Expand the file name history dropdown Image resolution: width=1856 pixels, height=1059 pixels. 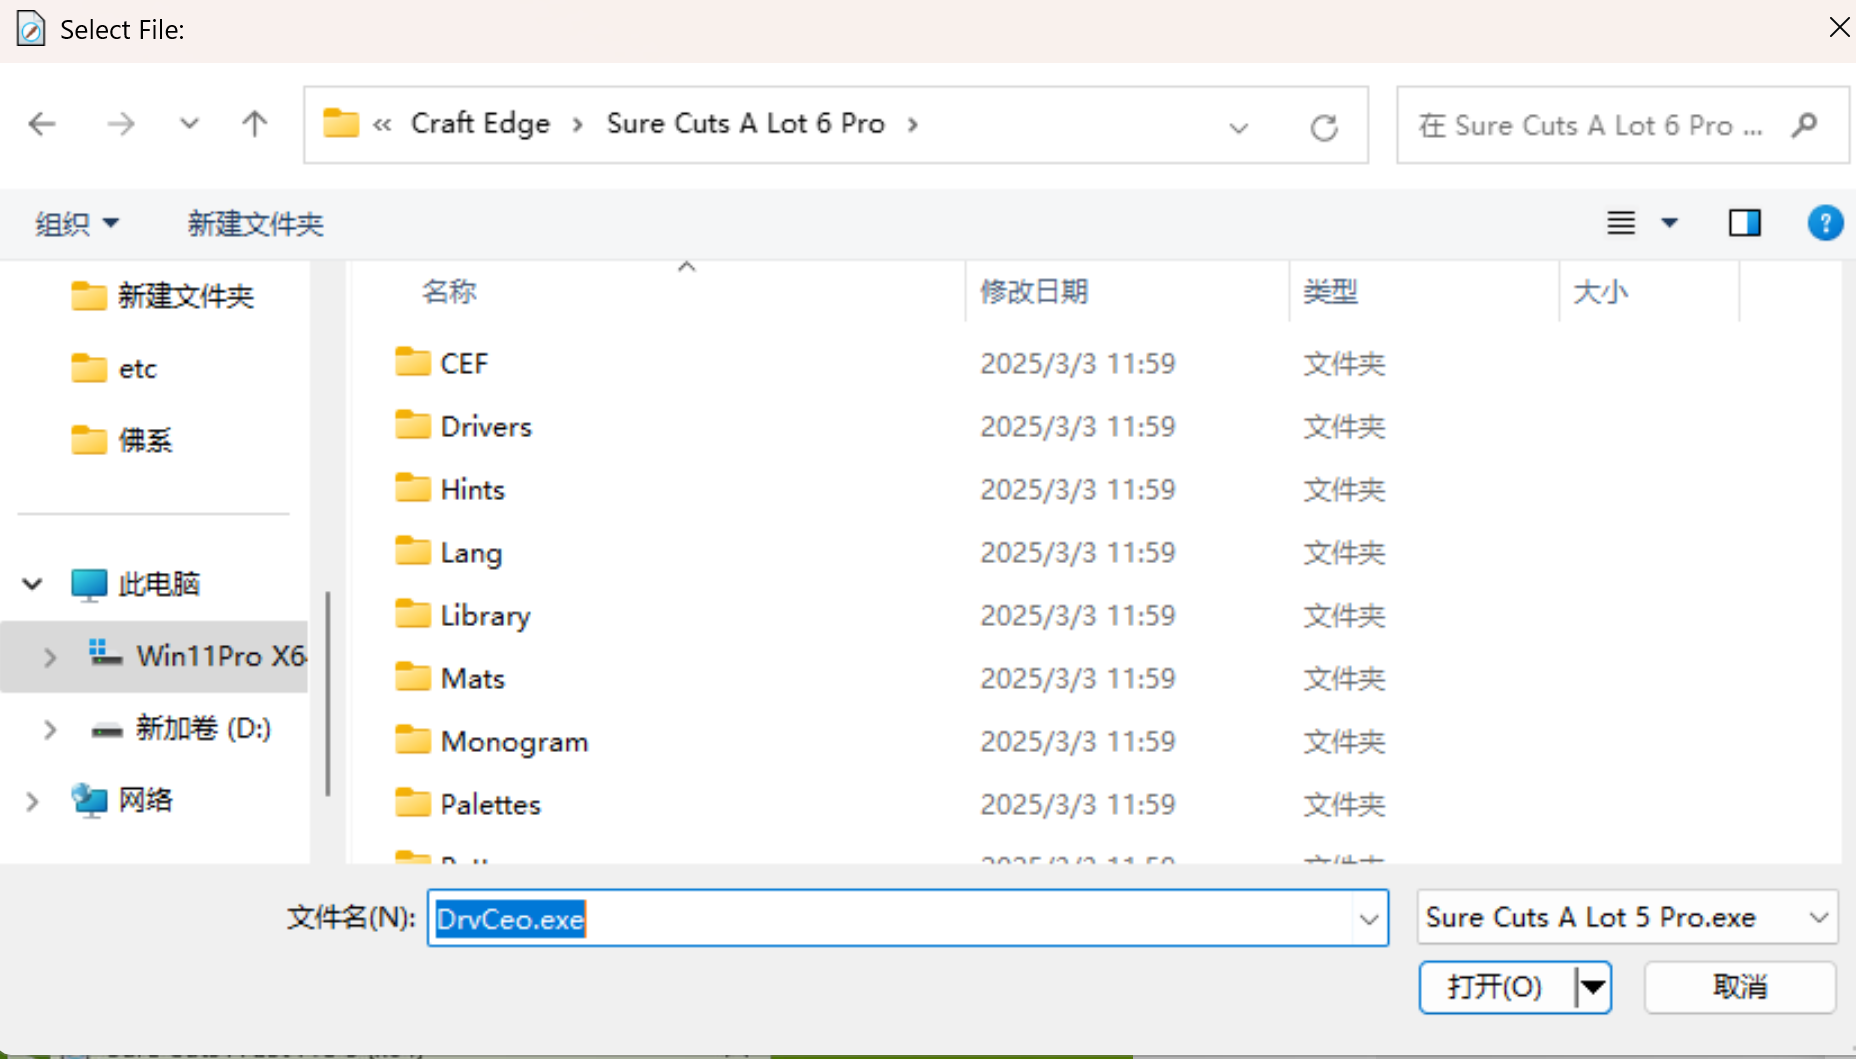1368,919
